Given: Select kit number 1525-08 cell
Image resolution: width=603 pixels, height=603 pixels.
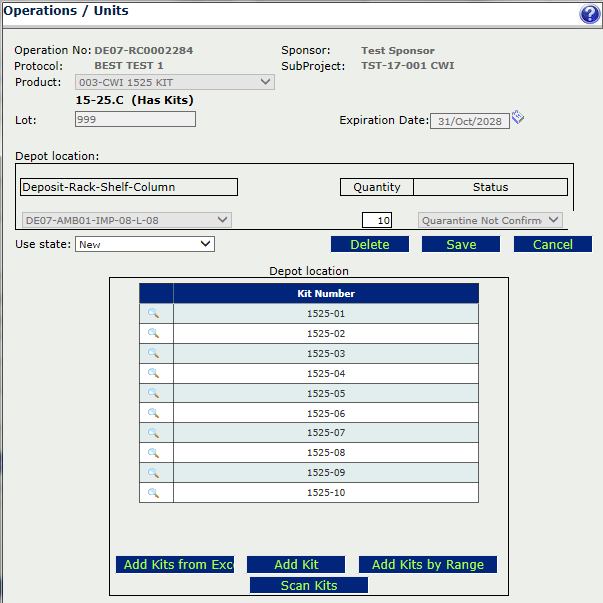Looking at the screenshot, I should point(326,453).
